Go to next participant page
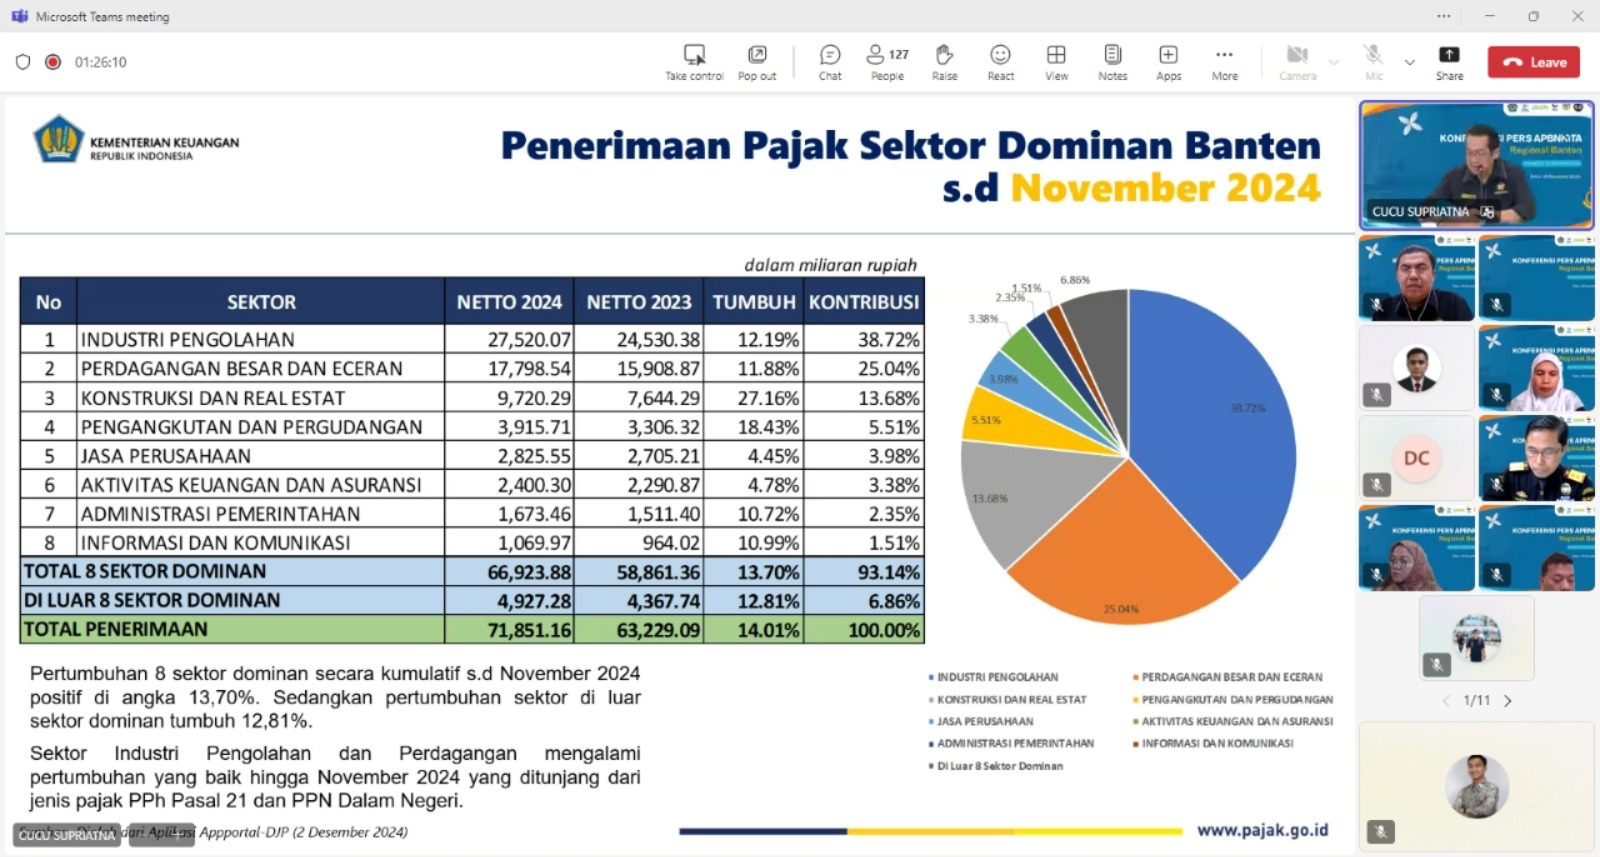Screen dimensions: 1600x857 click(1508, 701)
